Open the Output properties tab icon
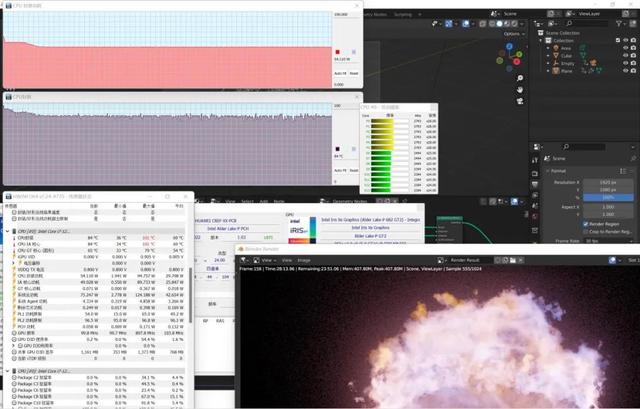The height and width of the screenshot is (409, 640). pos(535,184)
